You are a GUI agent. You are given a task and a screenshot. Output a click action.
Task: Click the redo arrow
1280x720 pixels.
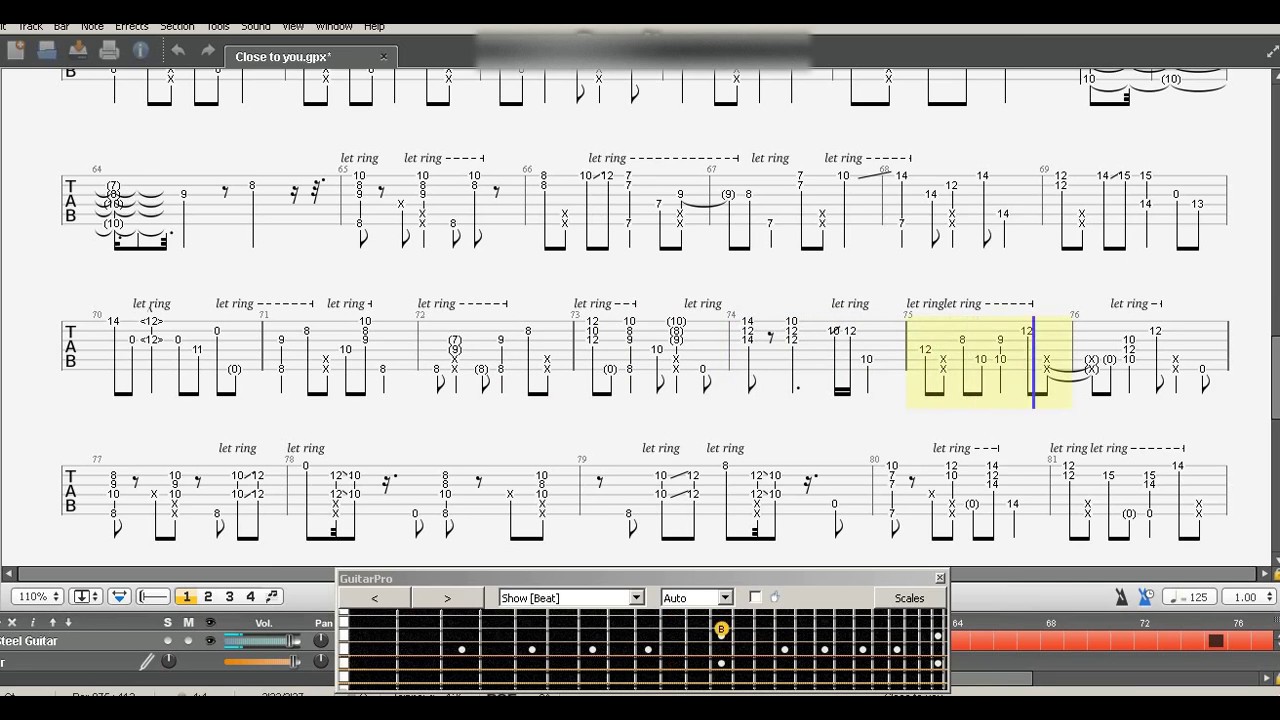click(x=208, y=50)
